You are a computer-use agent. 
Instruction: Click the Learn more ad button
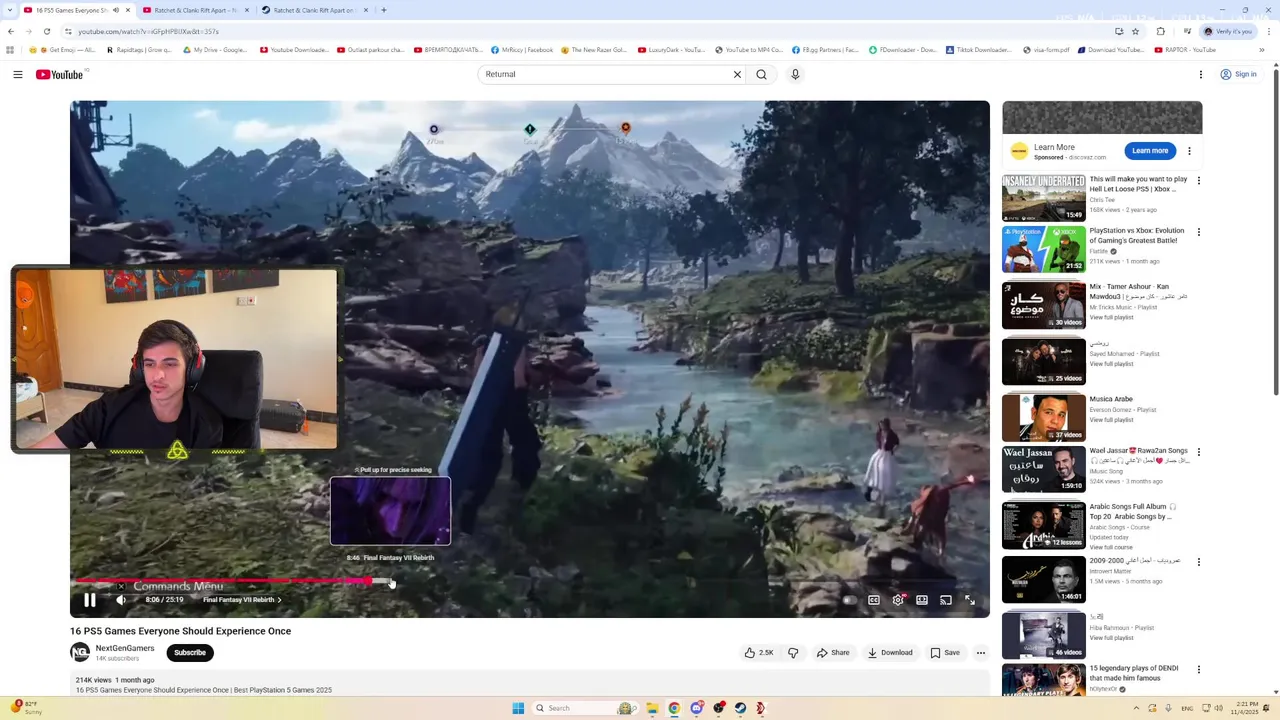pyautogui.click(x=1150, y=151)
